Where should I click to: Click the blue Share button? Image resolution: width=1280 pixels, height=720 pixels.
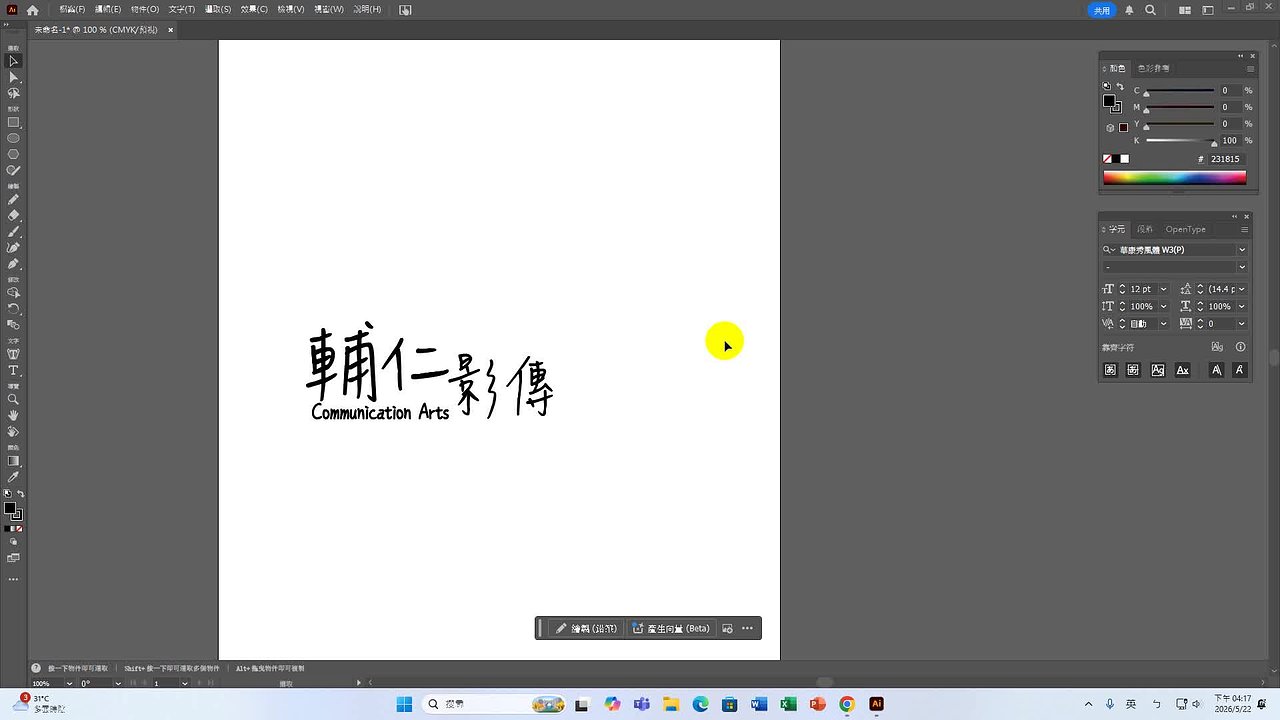[1102, 10]
